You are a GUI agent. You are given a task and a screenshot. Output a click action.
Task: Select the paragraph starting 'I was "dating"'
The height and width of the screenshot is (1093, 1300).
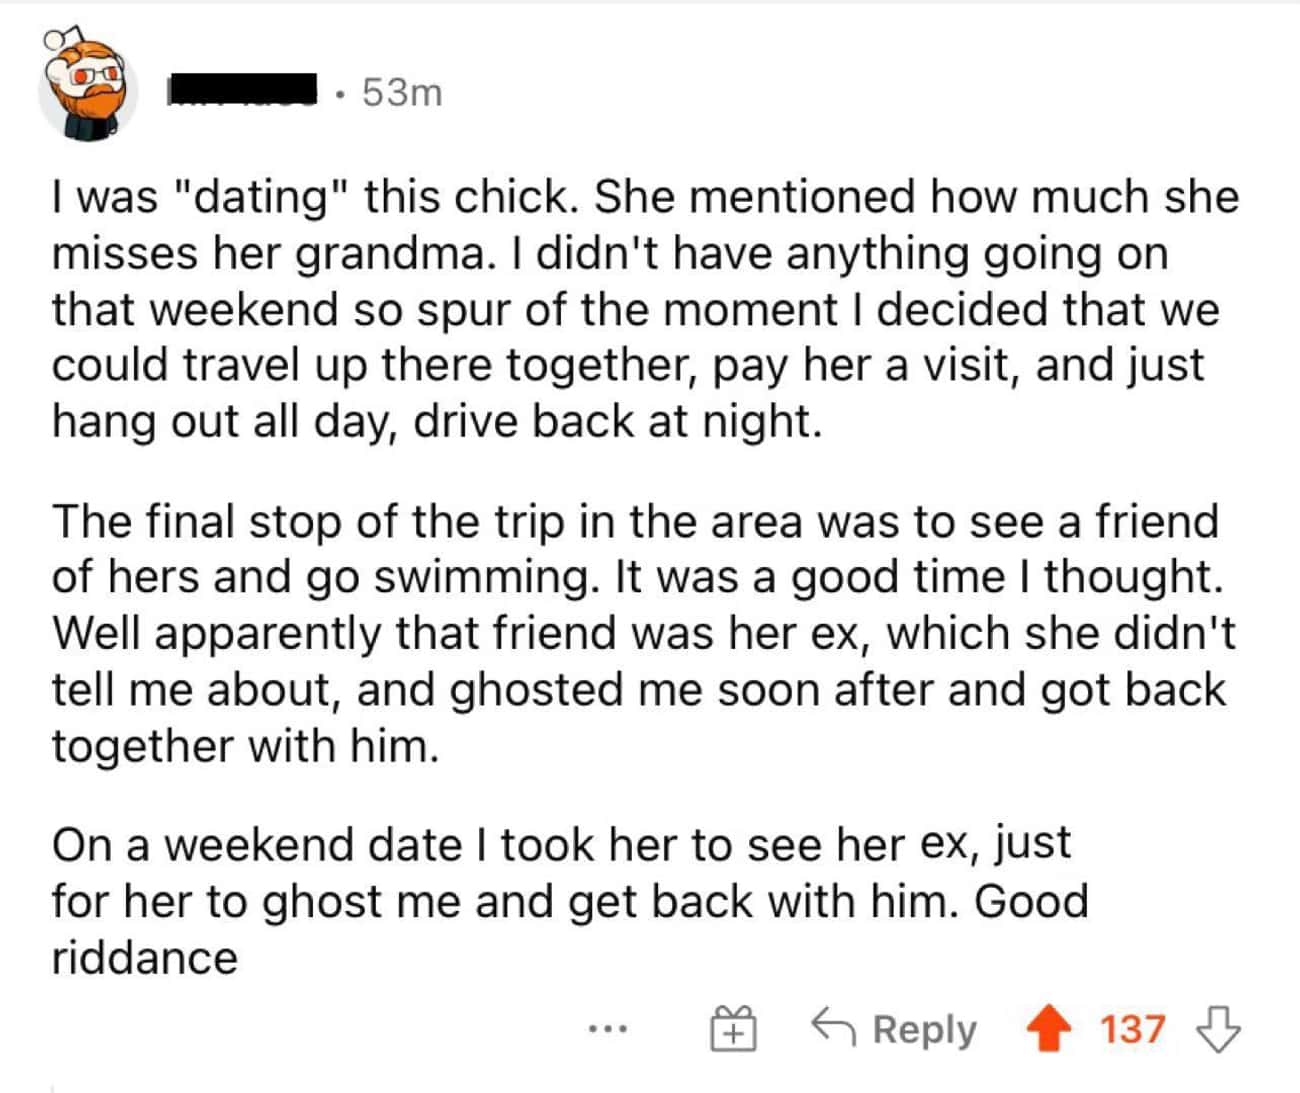click(645, 309)
